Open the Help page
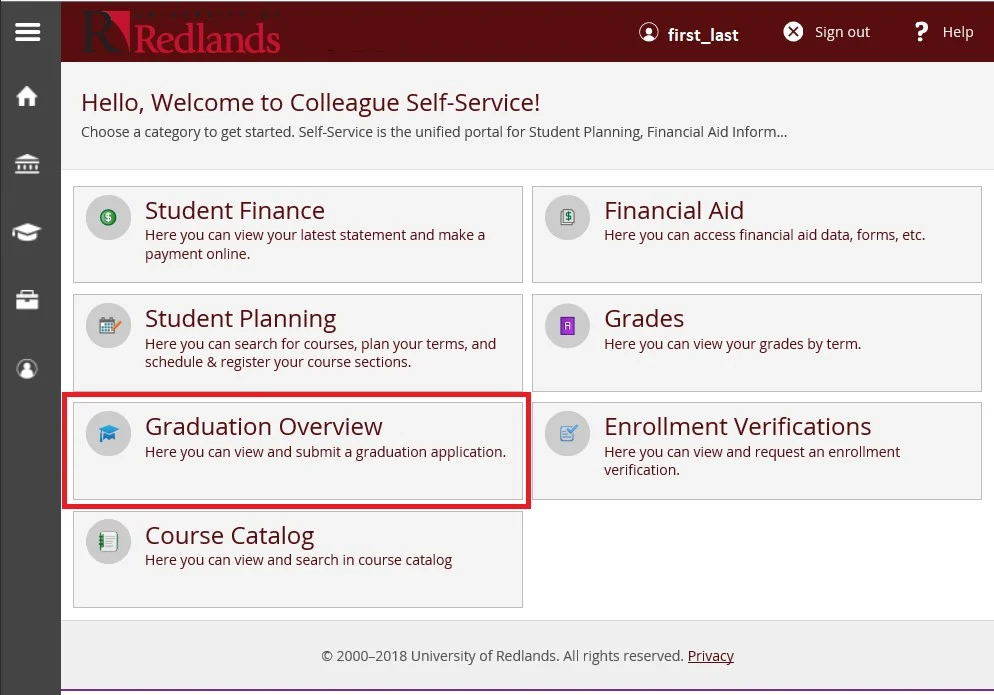Viewport: 994px width, 695px height. 943,32
